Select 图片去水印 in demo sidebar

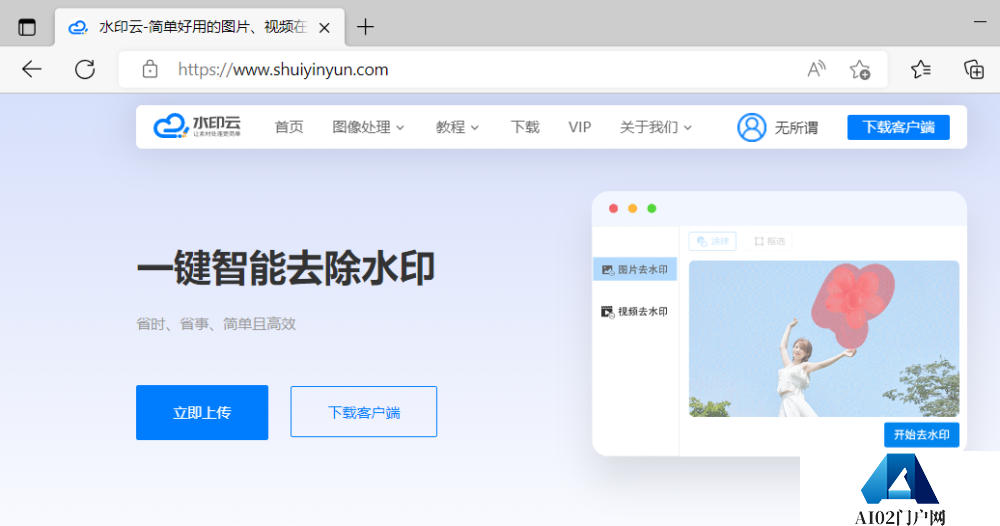635,270
